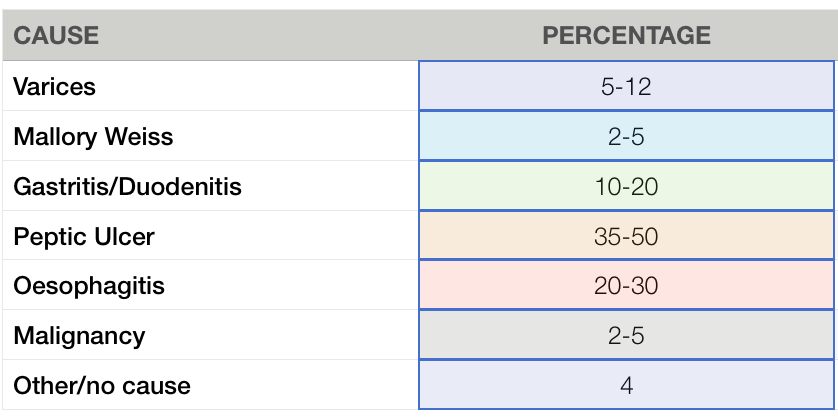Select the pink 20-30 percentage cell
The image size is (838, 420).
coord(626,285)
